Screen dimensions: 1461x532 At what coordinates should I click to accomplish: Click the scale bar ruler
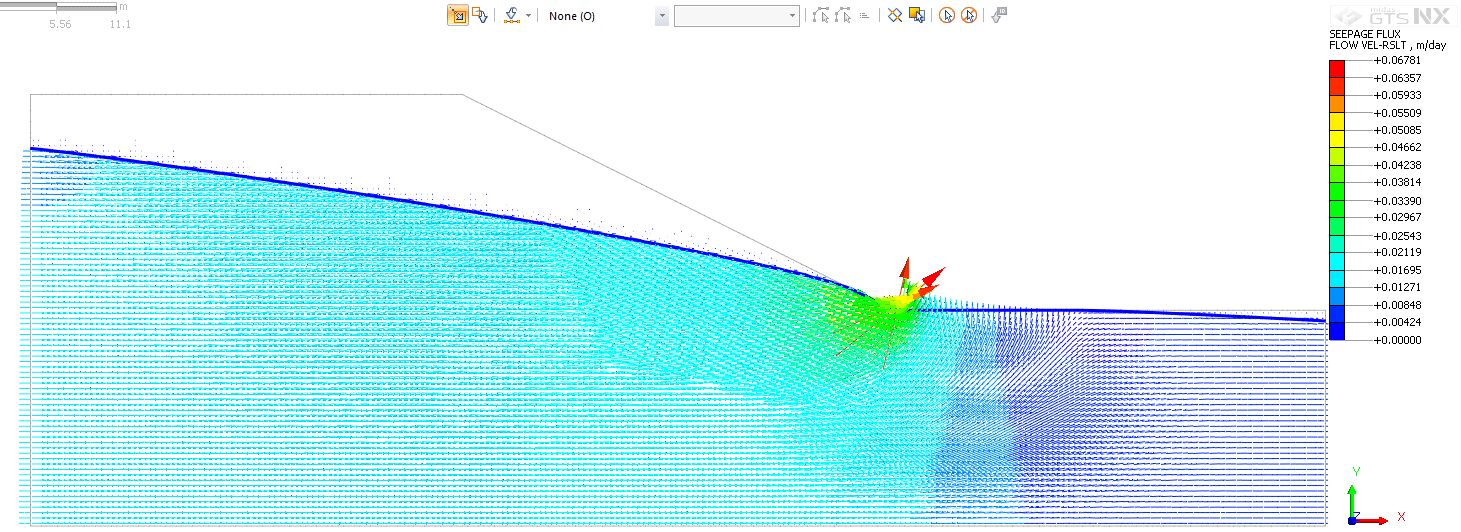[x=68, y=8]
